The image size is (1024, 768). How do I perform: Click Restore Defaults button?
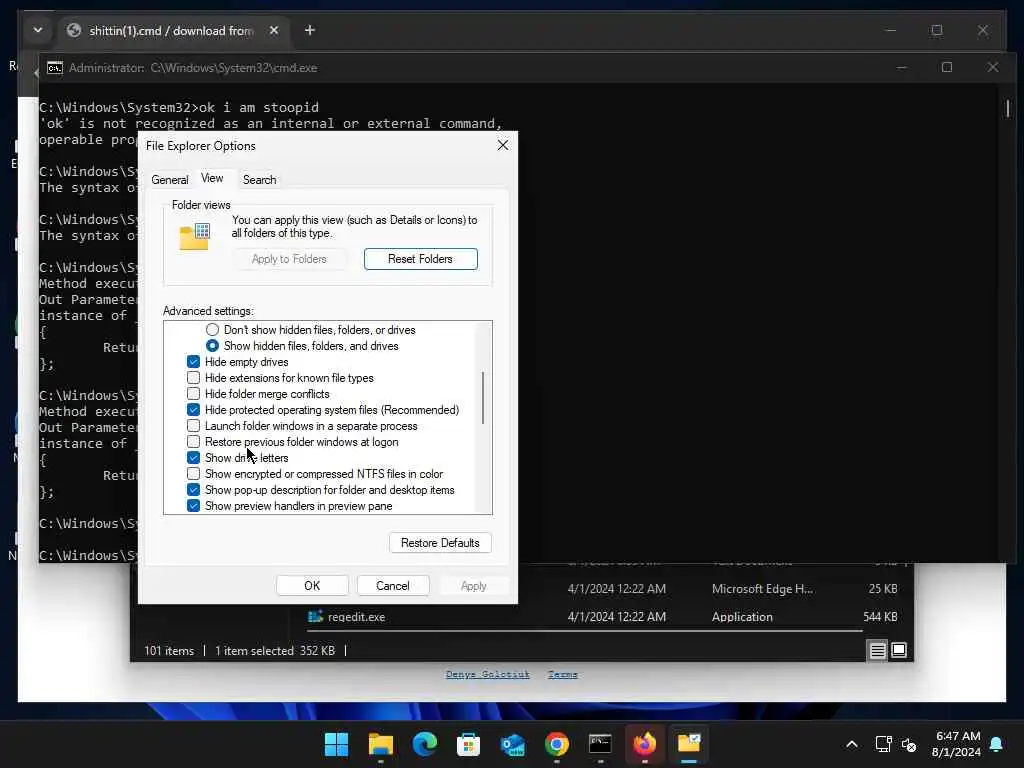(440, 543)
